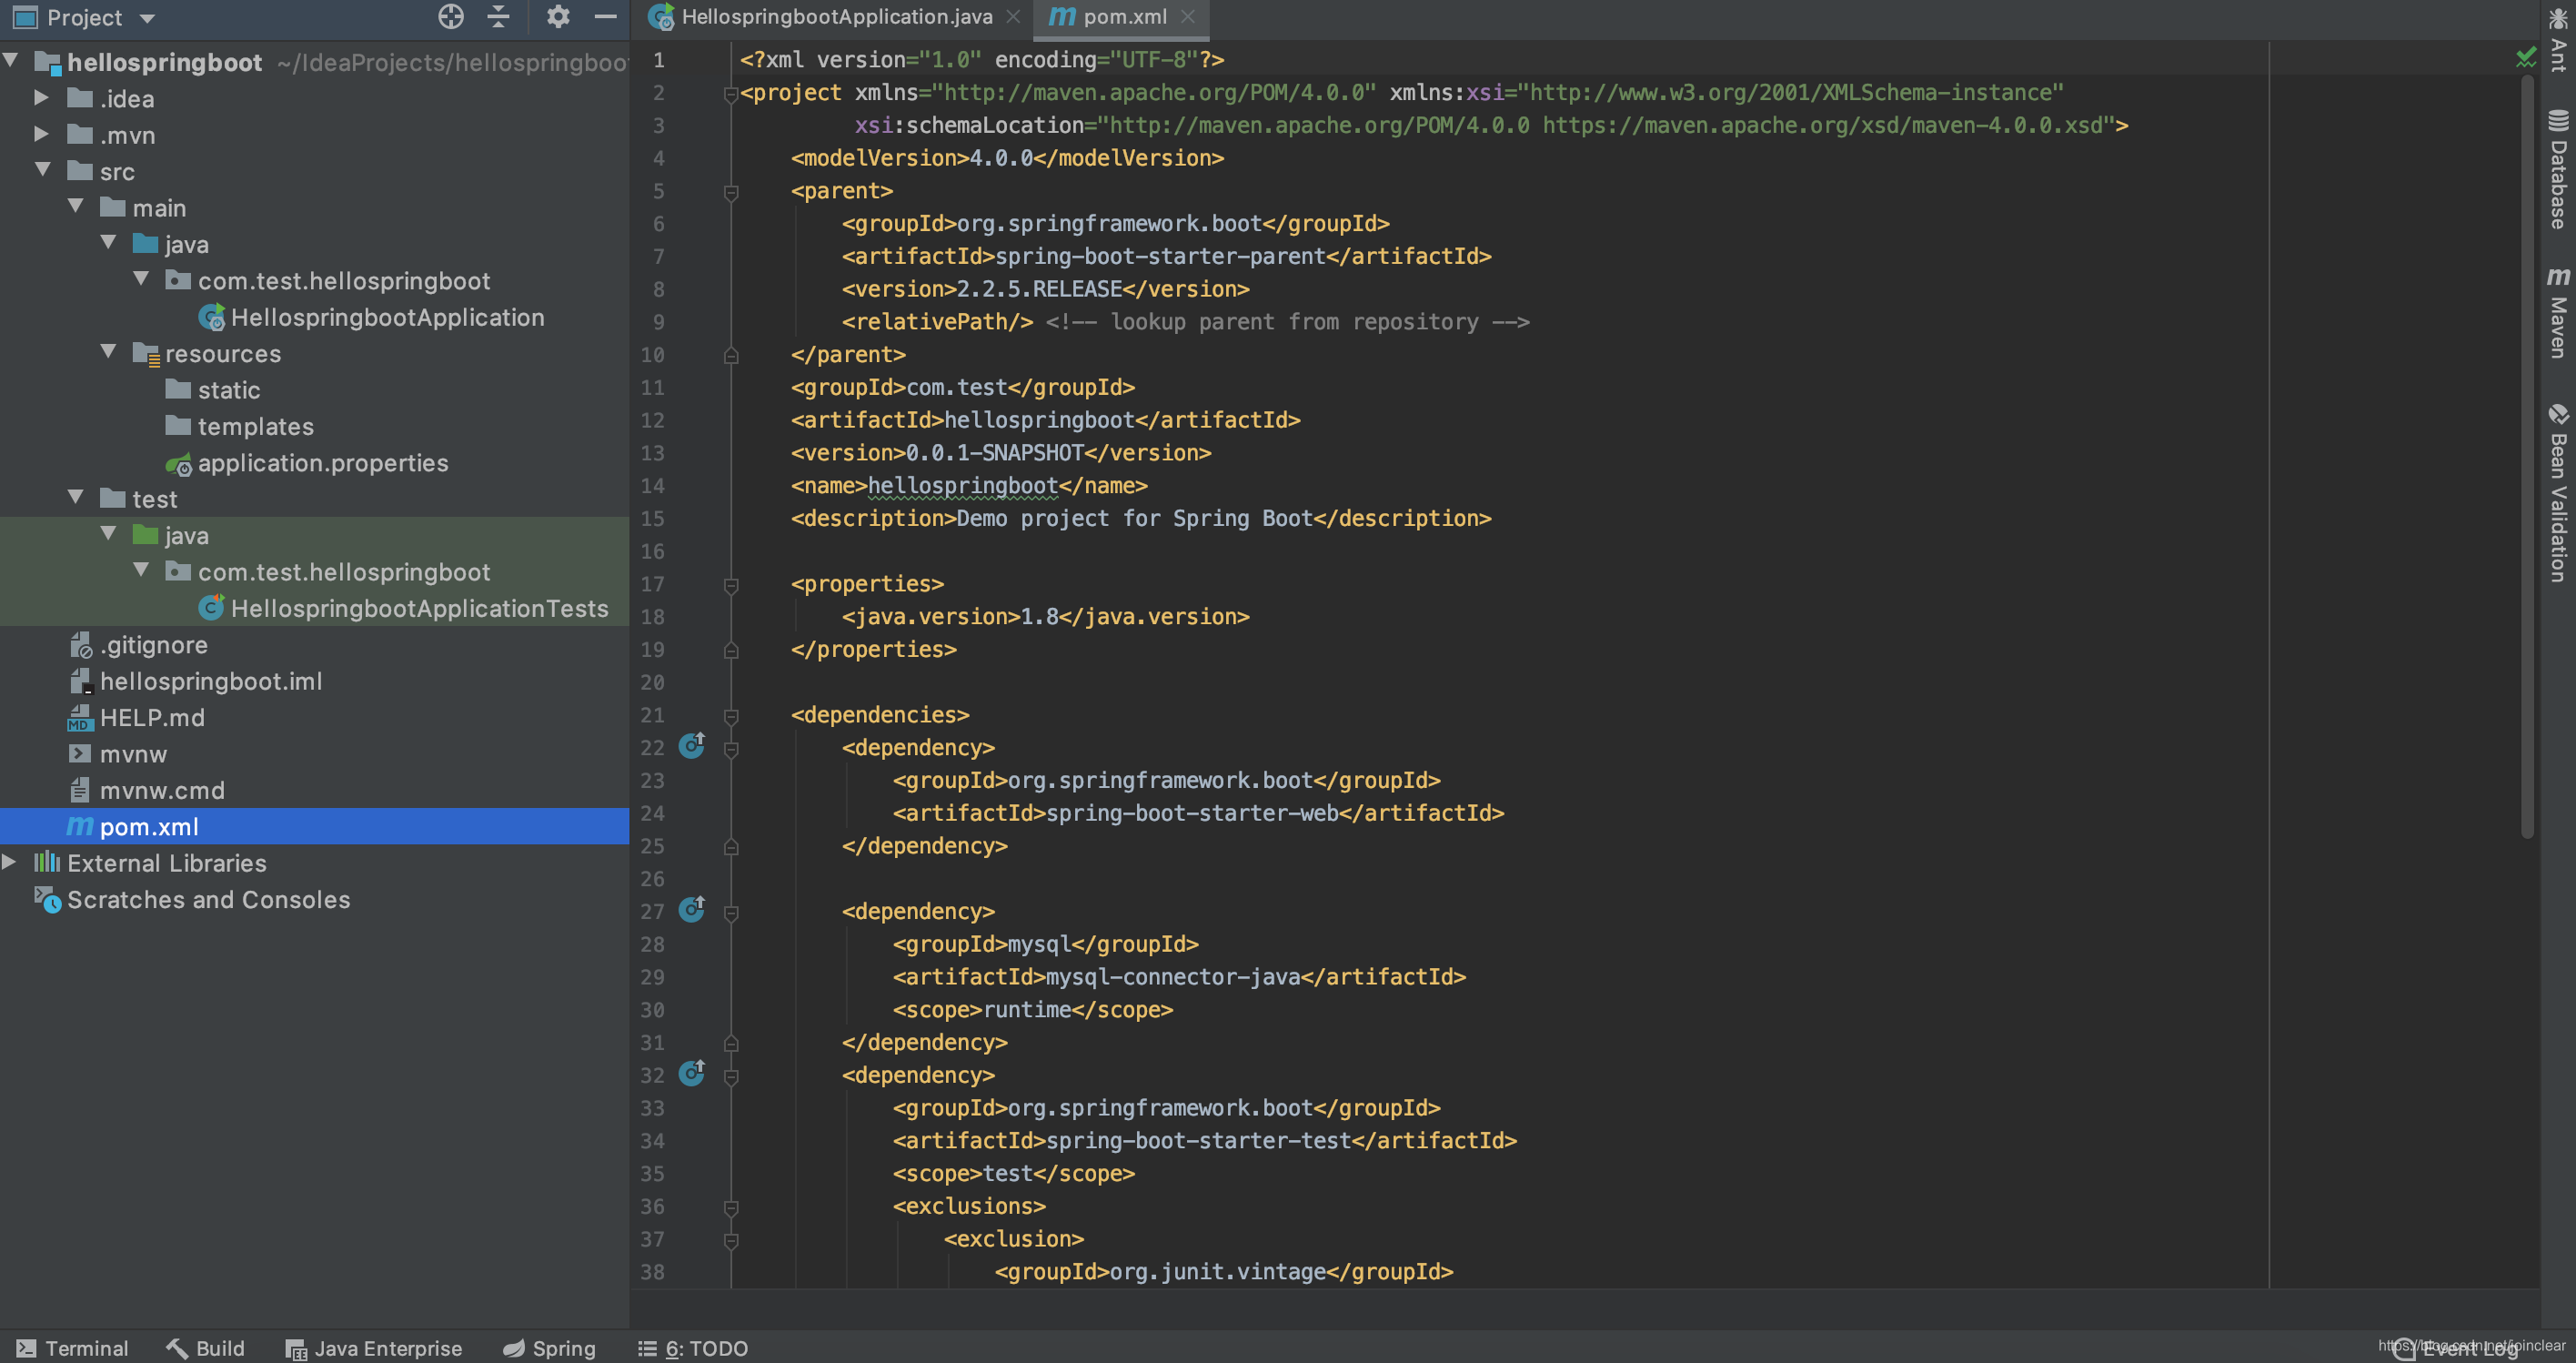Select the static folder
The height and width of the screenshot is (1363, 2576).
(x=228, y=390)
